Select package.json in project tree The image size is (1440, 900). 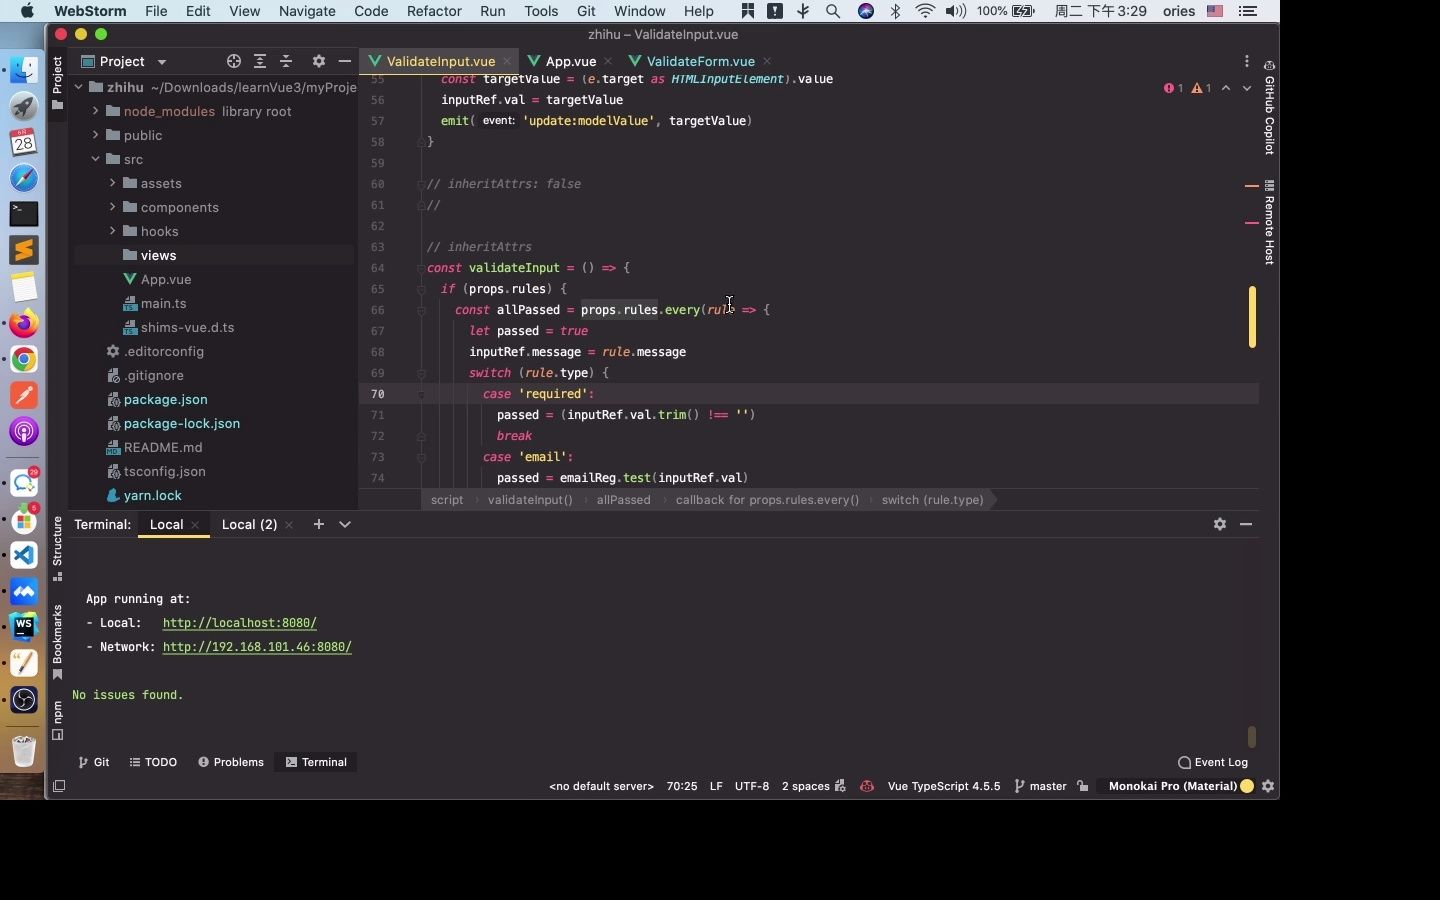[166, 399]
